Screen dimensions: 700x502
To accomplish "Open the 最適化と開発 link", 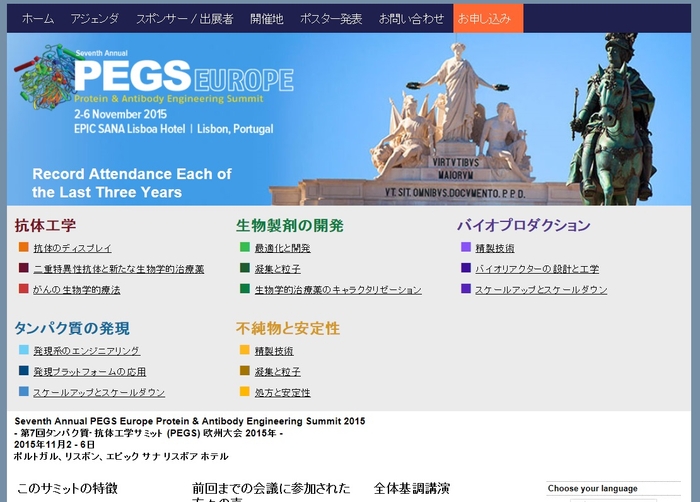I will 283,248.
